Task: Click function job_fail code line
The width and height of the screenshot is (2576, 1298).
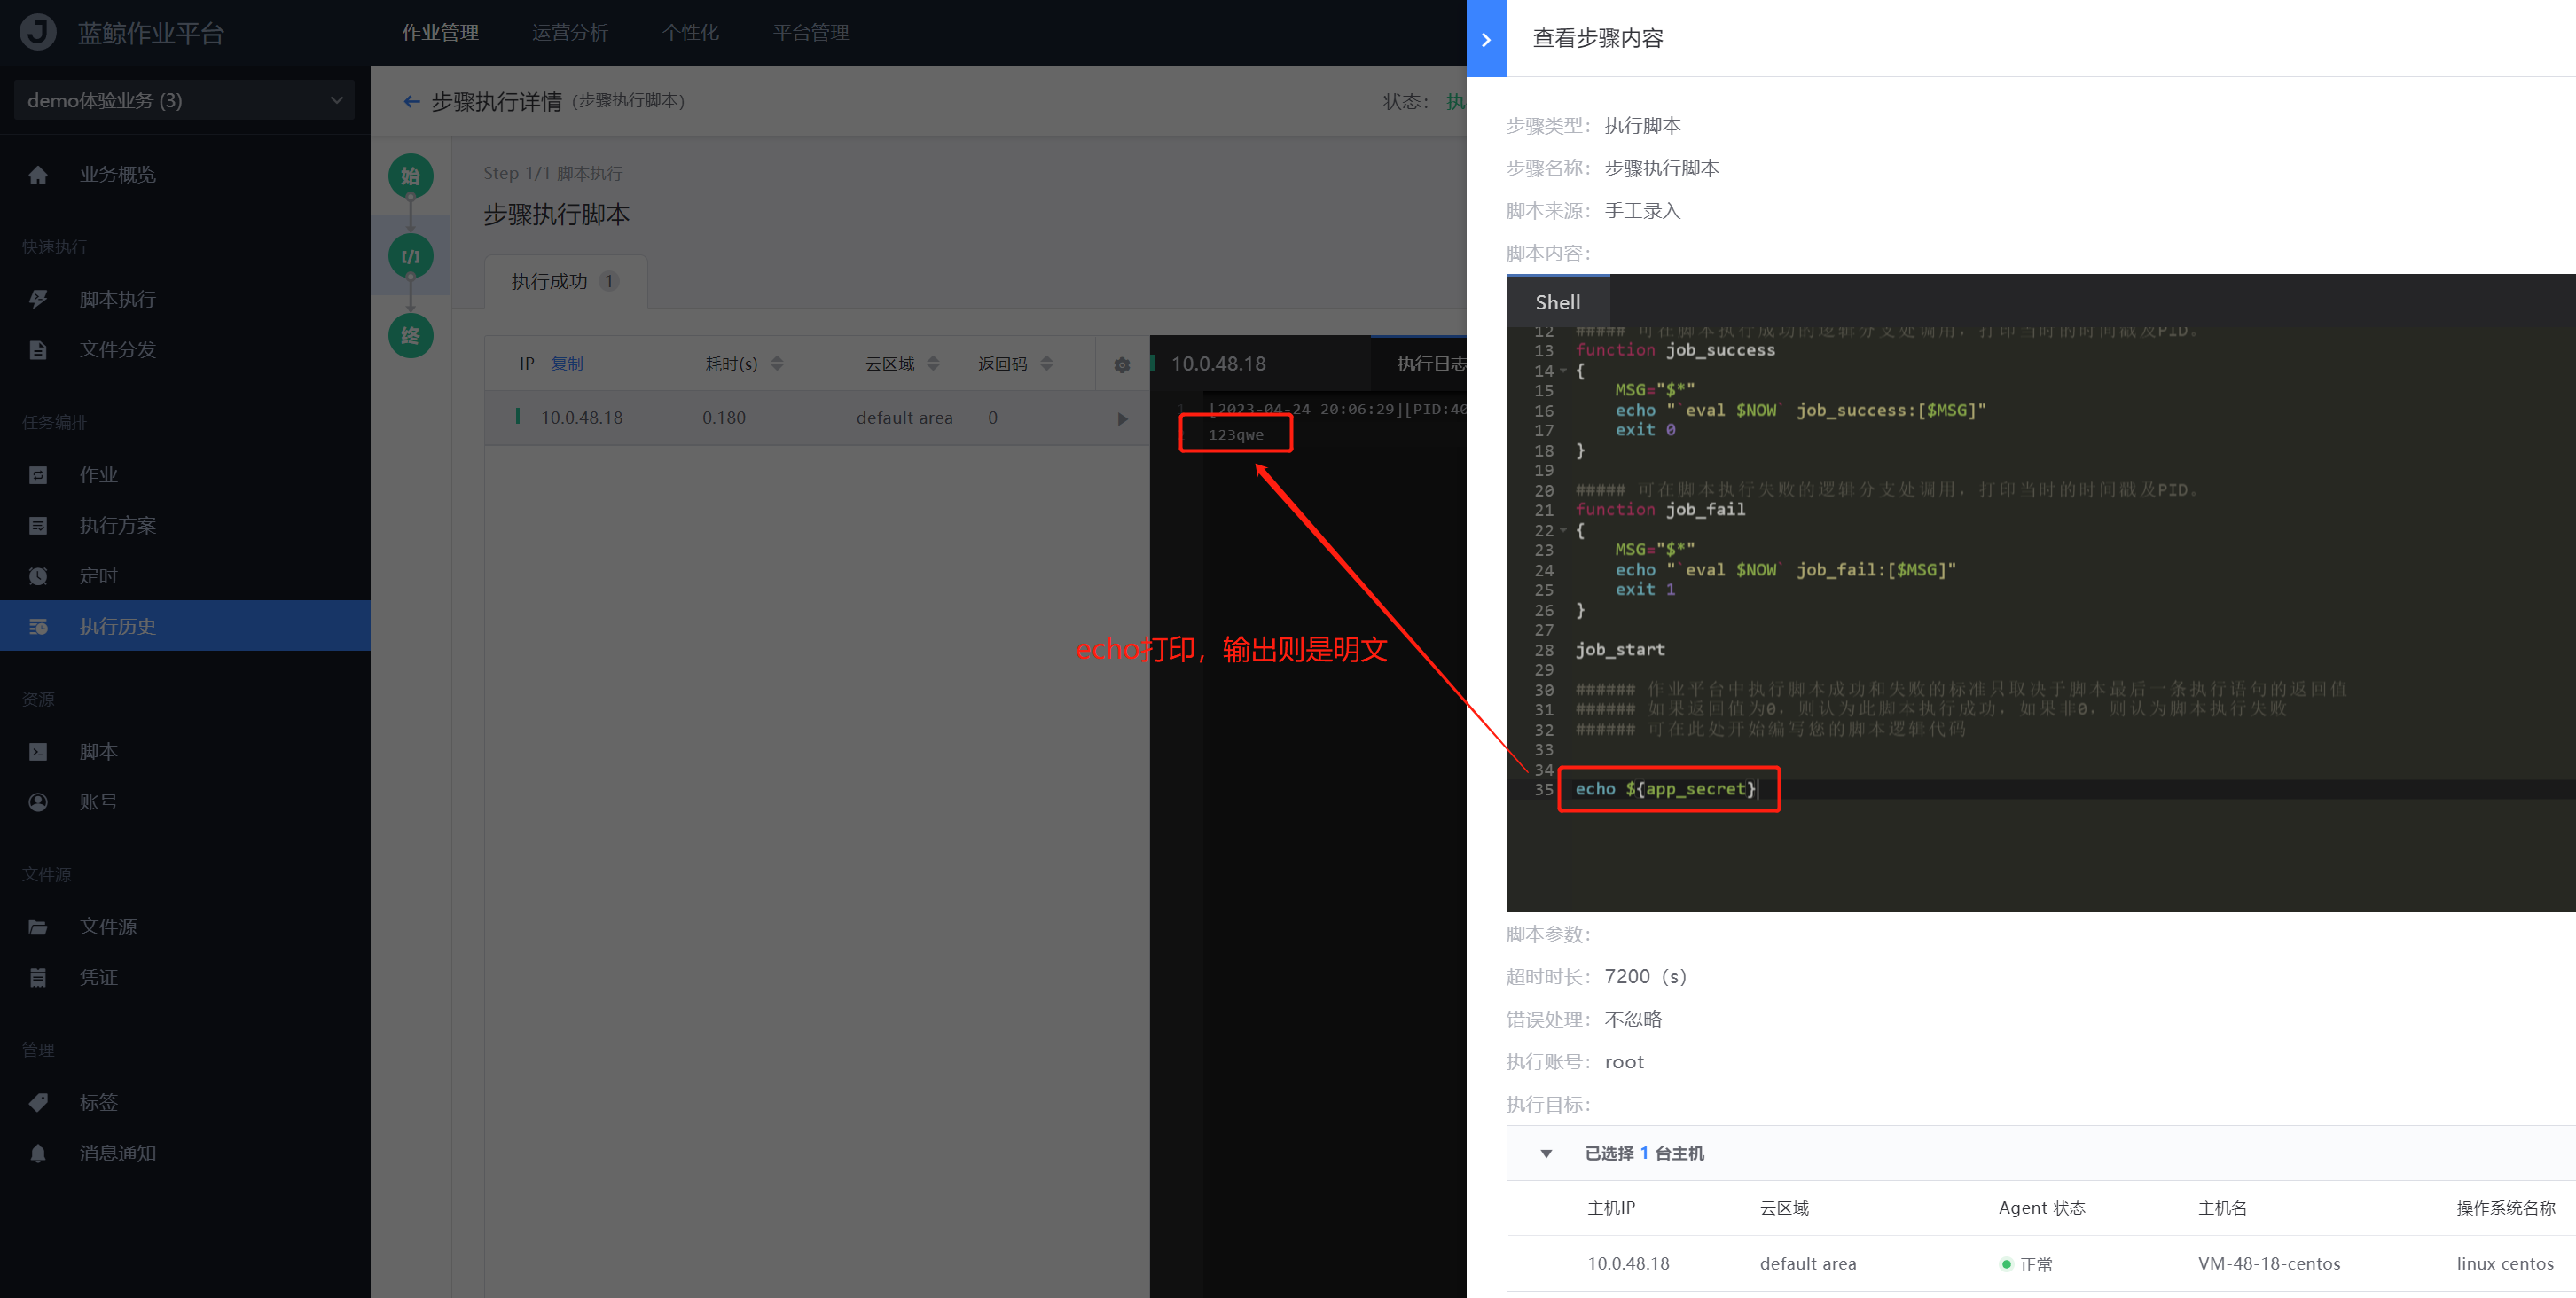Action: coord(1660,510)
